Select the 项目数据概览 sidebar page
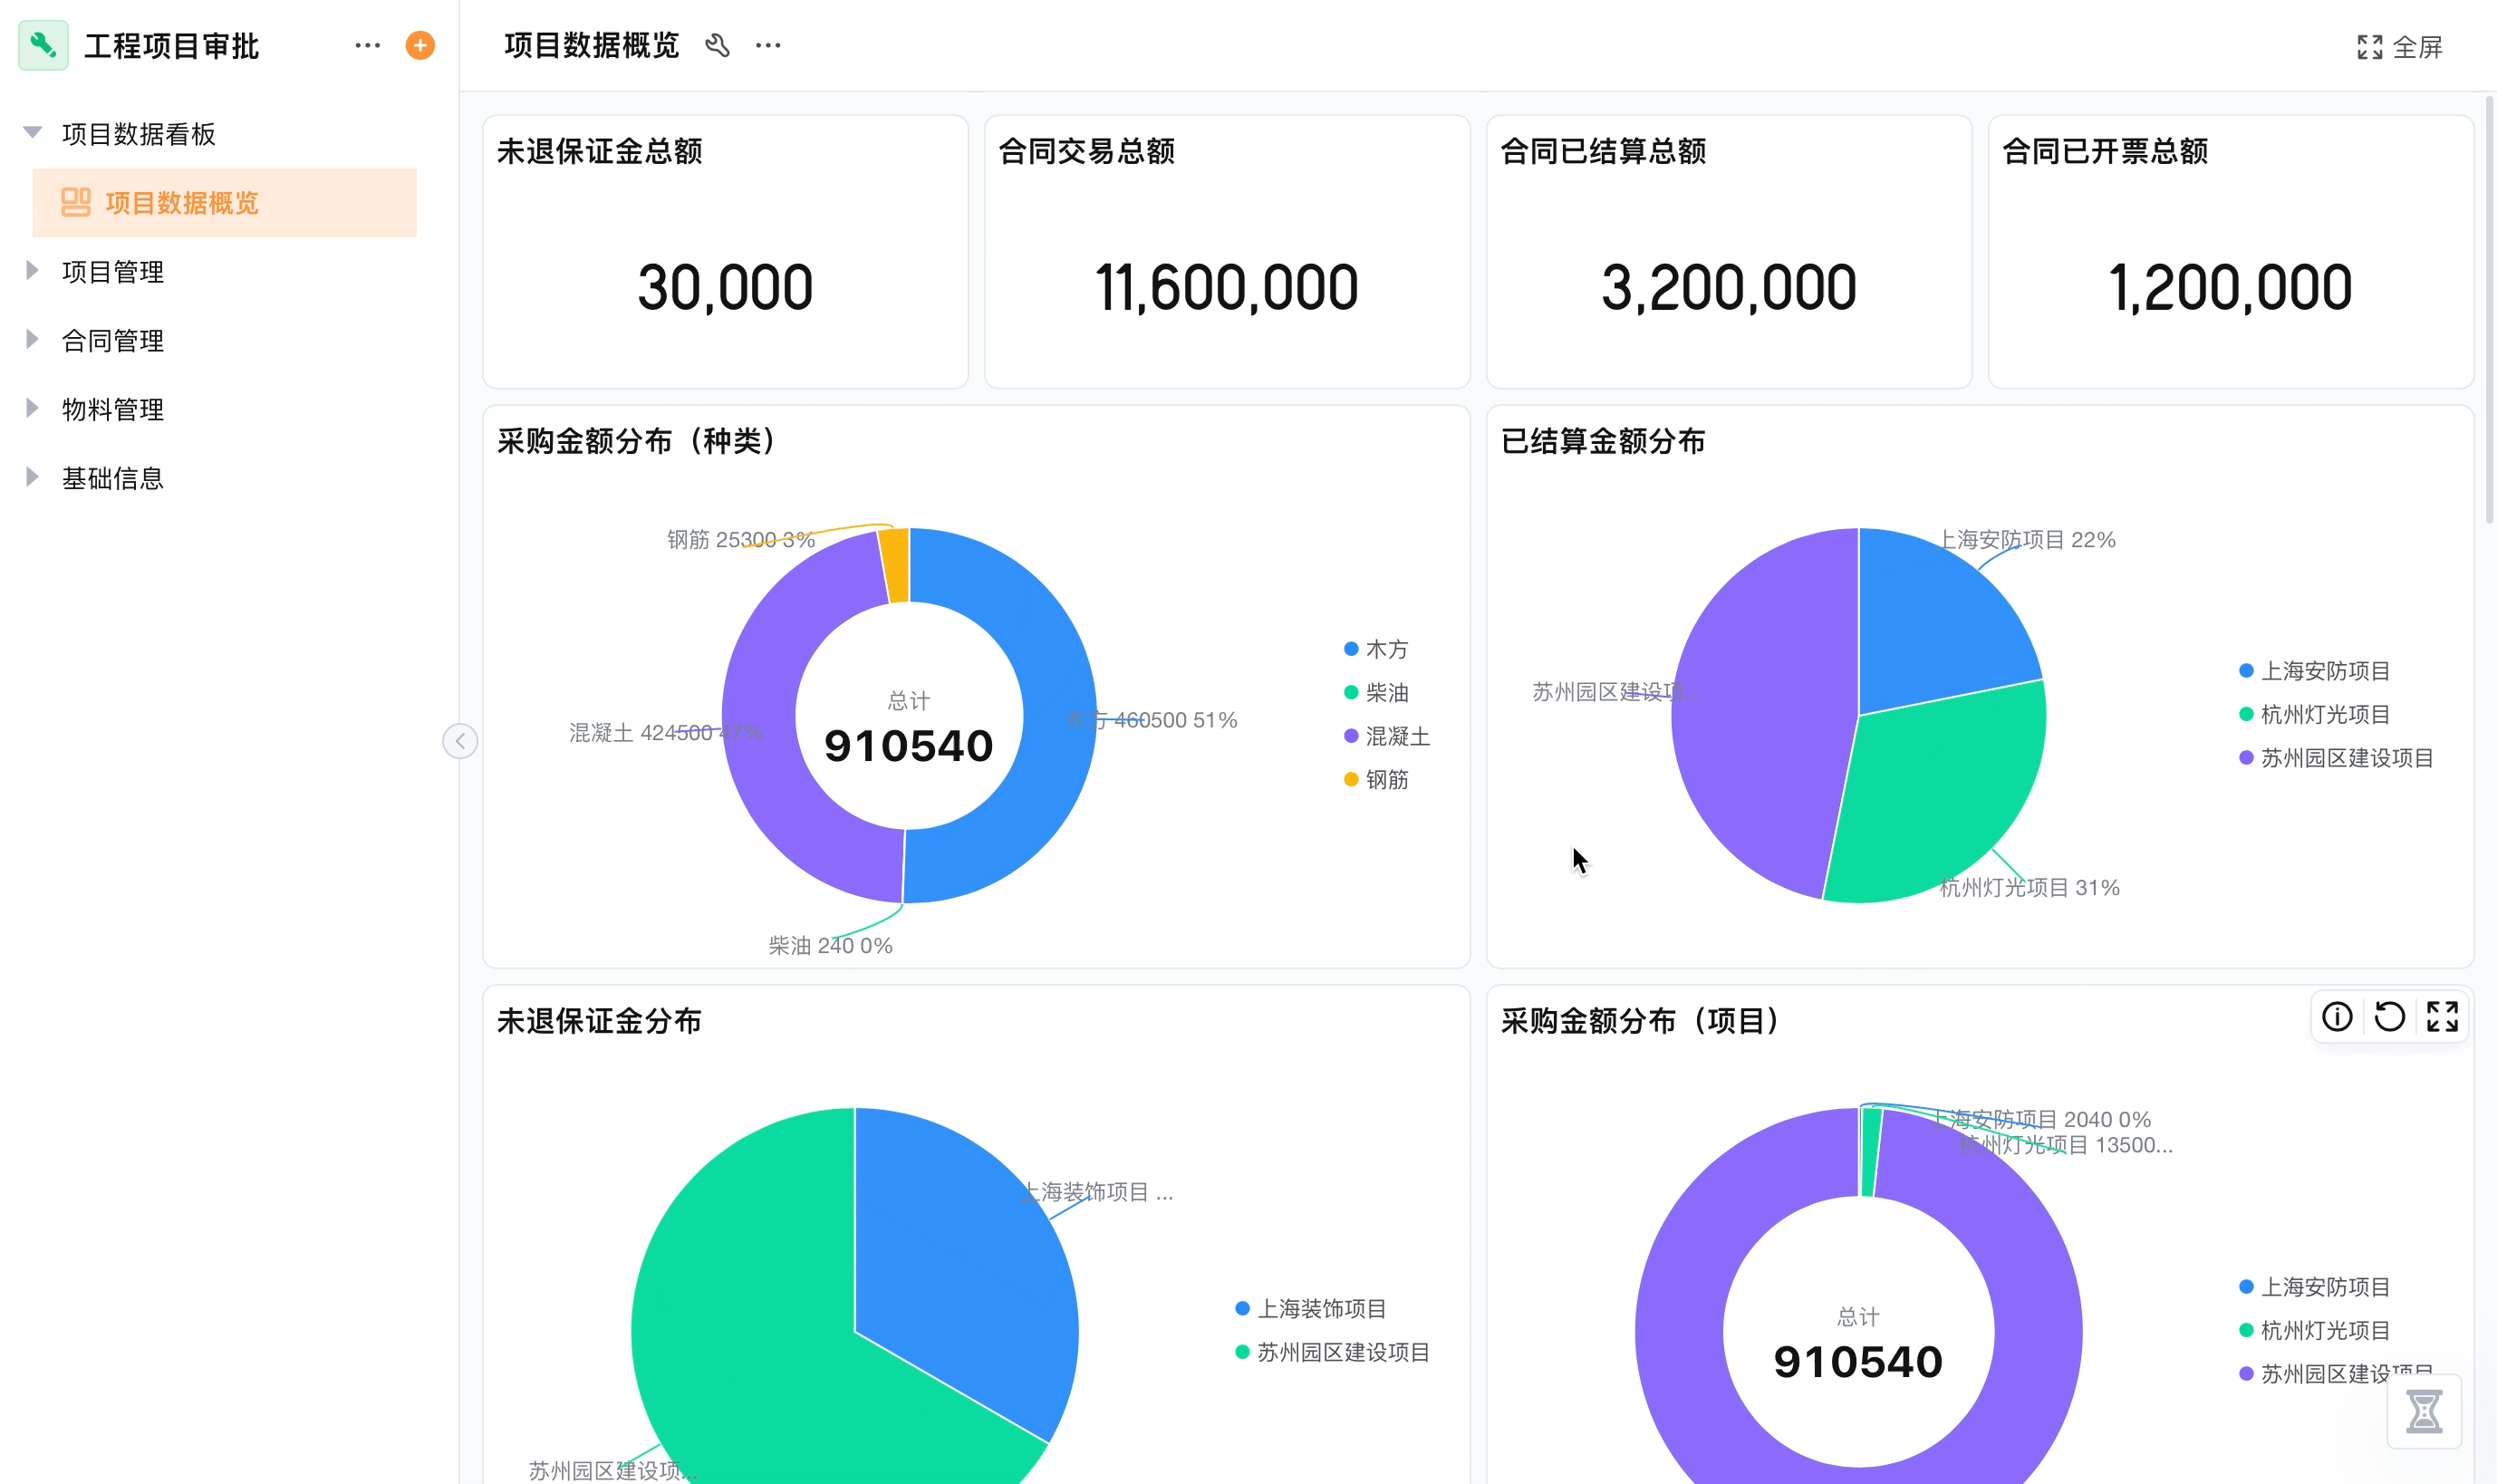Viewport: 2497px width, 1484px height. [x=224, y=203]
